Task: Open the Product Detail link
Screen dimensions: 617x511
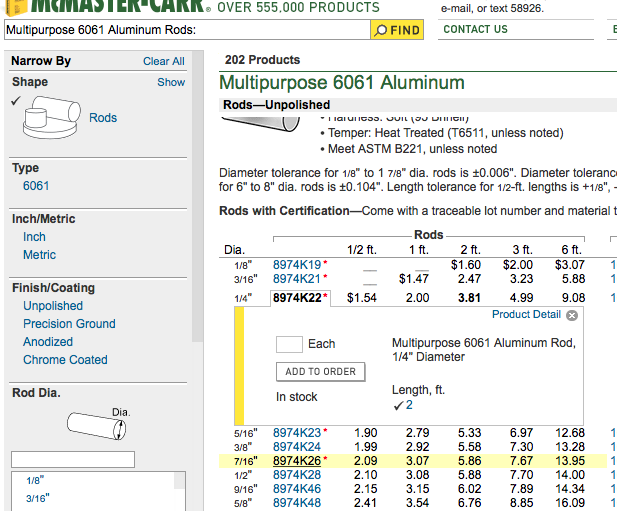Action: [x=526, y=314]
